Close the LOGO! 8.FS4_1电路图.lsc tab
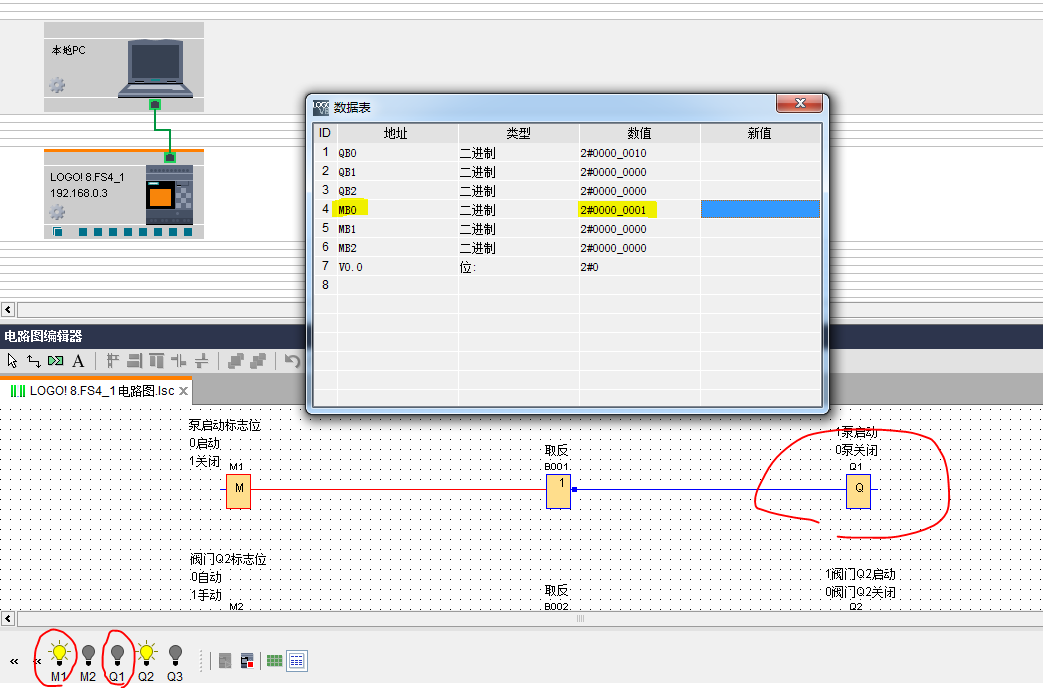 click(184, 391)
